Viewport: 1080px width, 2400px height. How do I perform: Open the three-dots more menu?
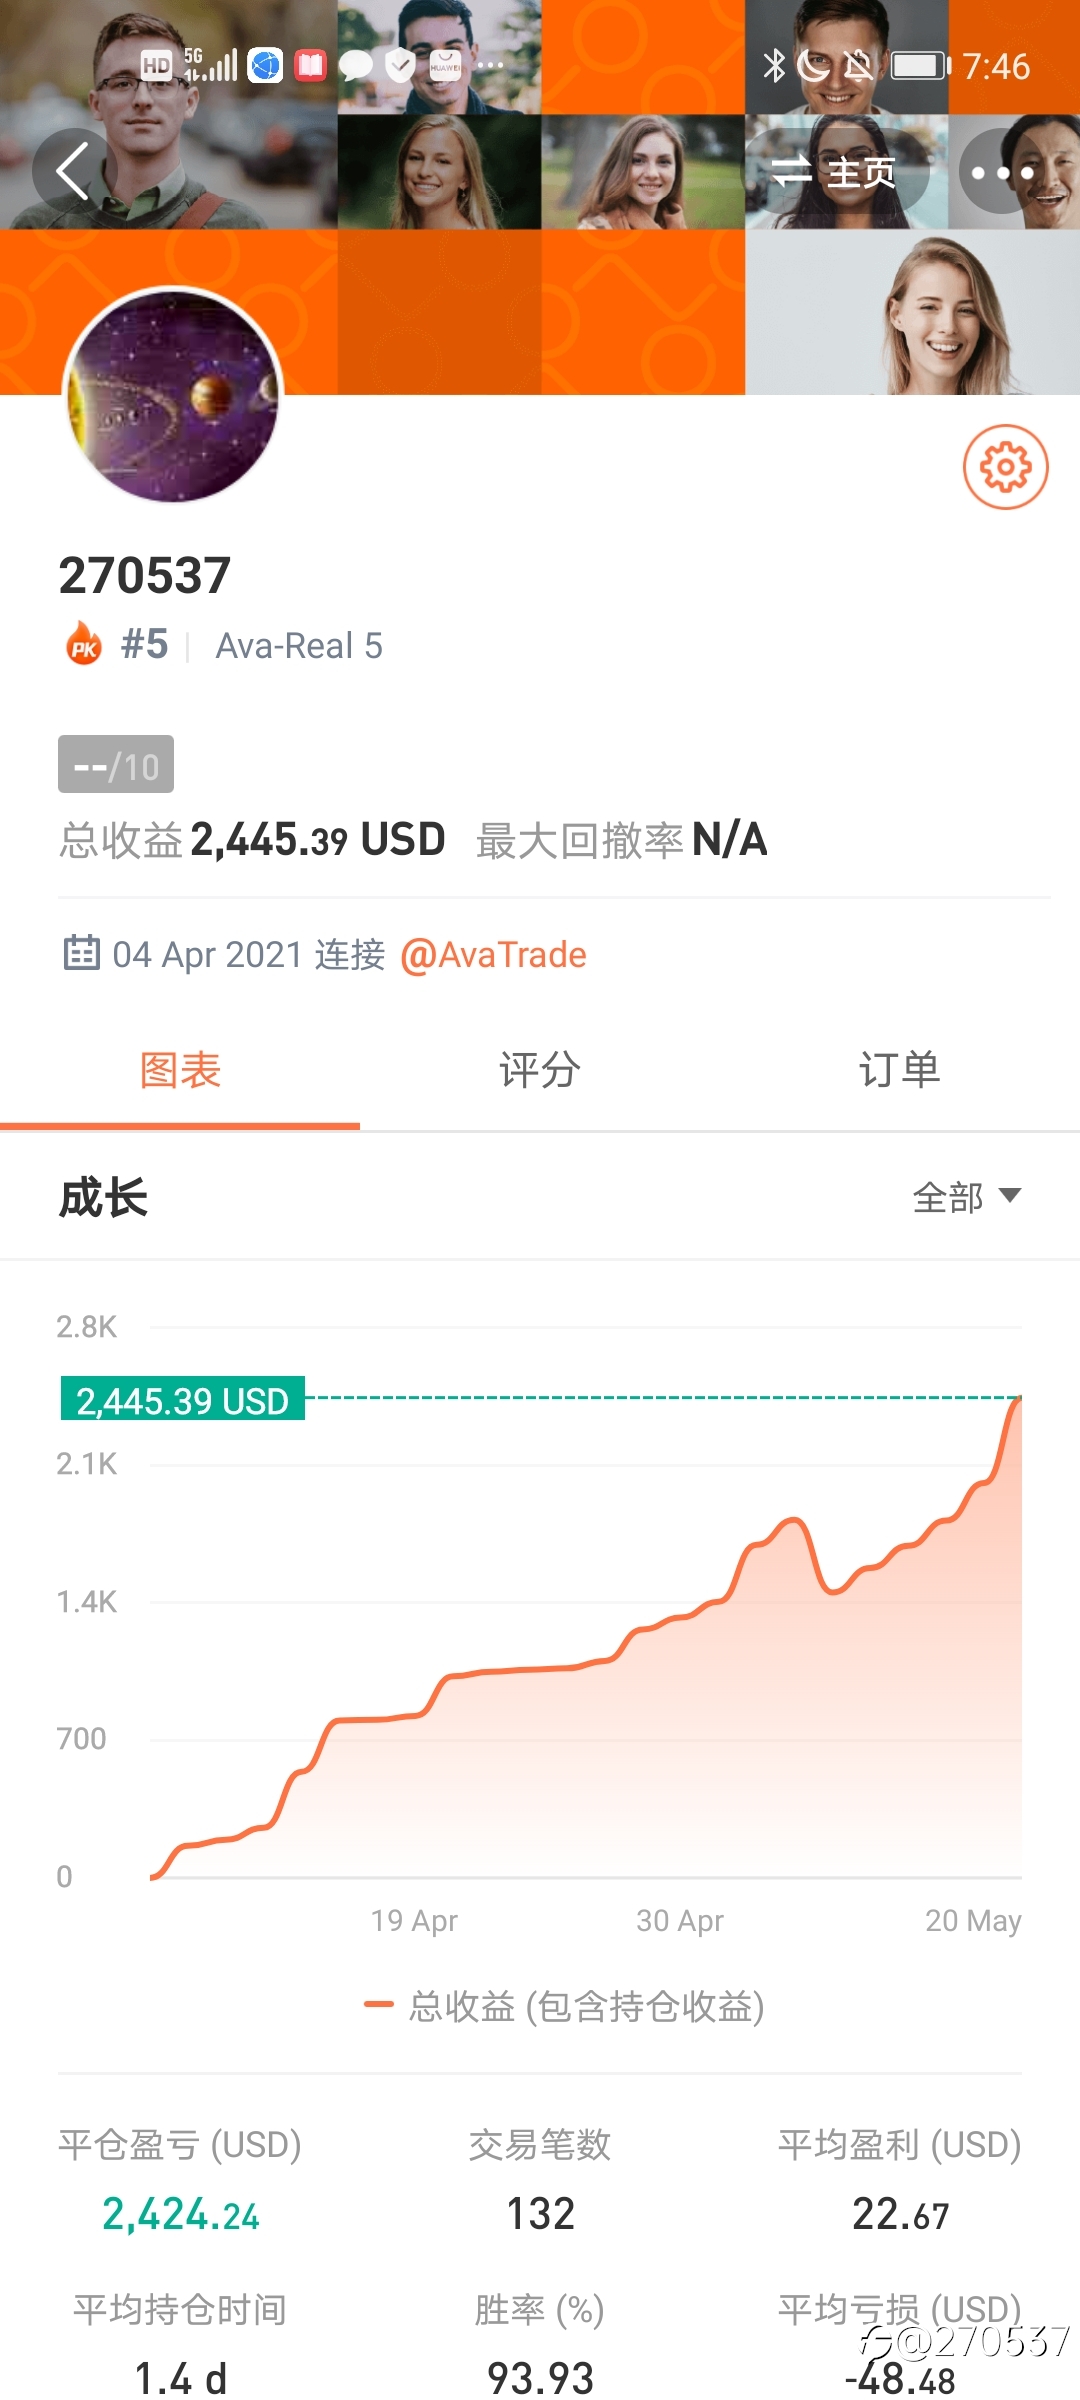point(1002,172)
